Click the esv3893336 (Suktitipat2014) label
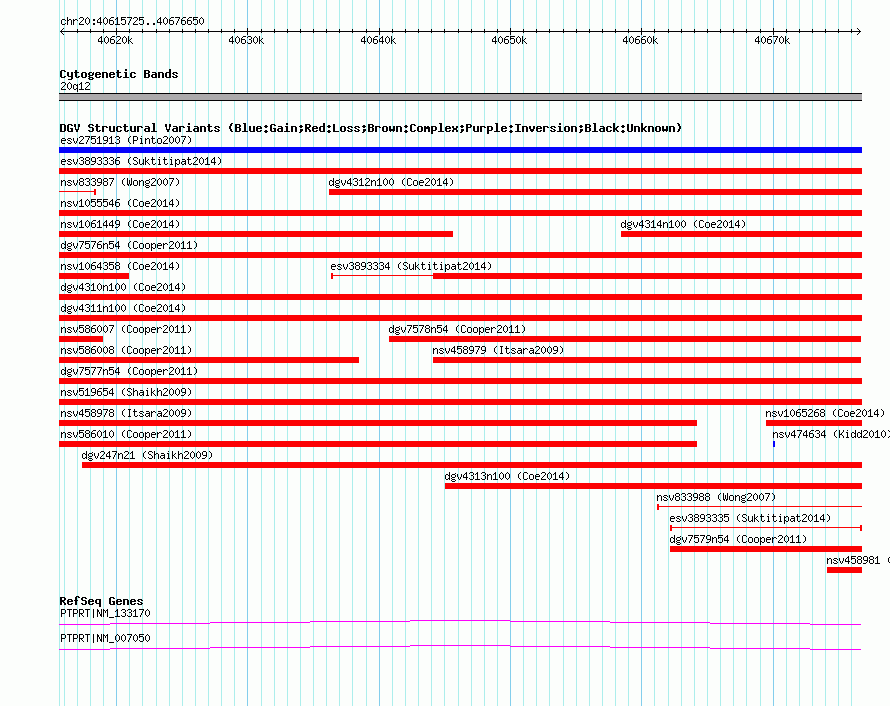Screen dimensions: 890x706 pyautogui.click(x=141, y=161)
